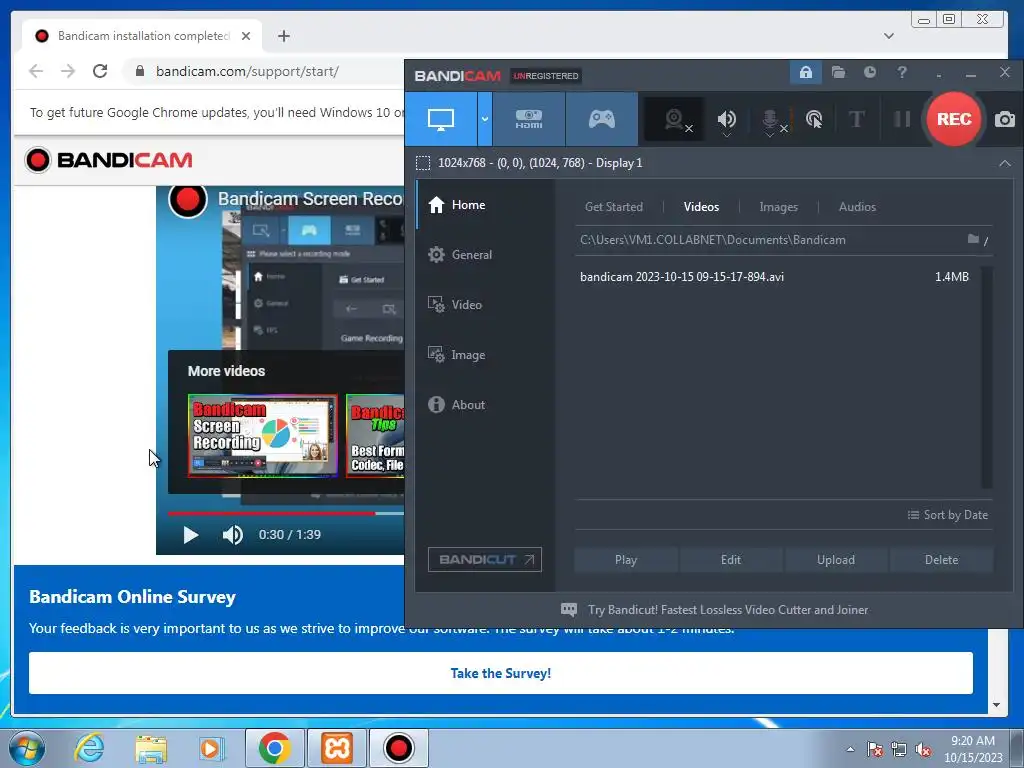
Task: Switch to the Images tab
Action: [778, 207]
